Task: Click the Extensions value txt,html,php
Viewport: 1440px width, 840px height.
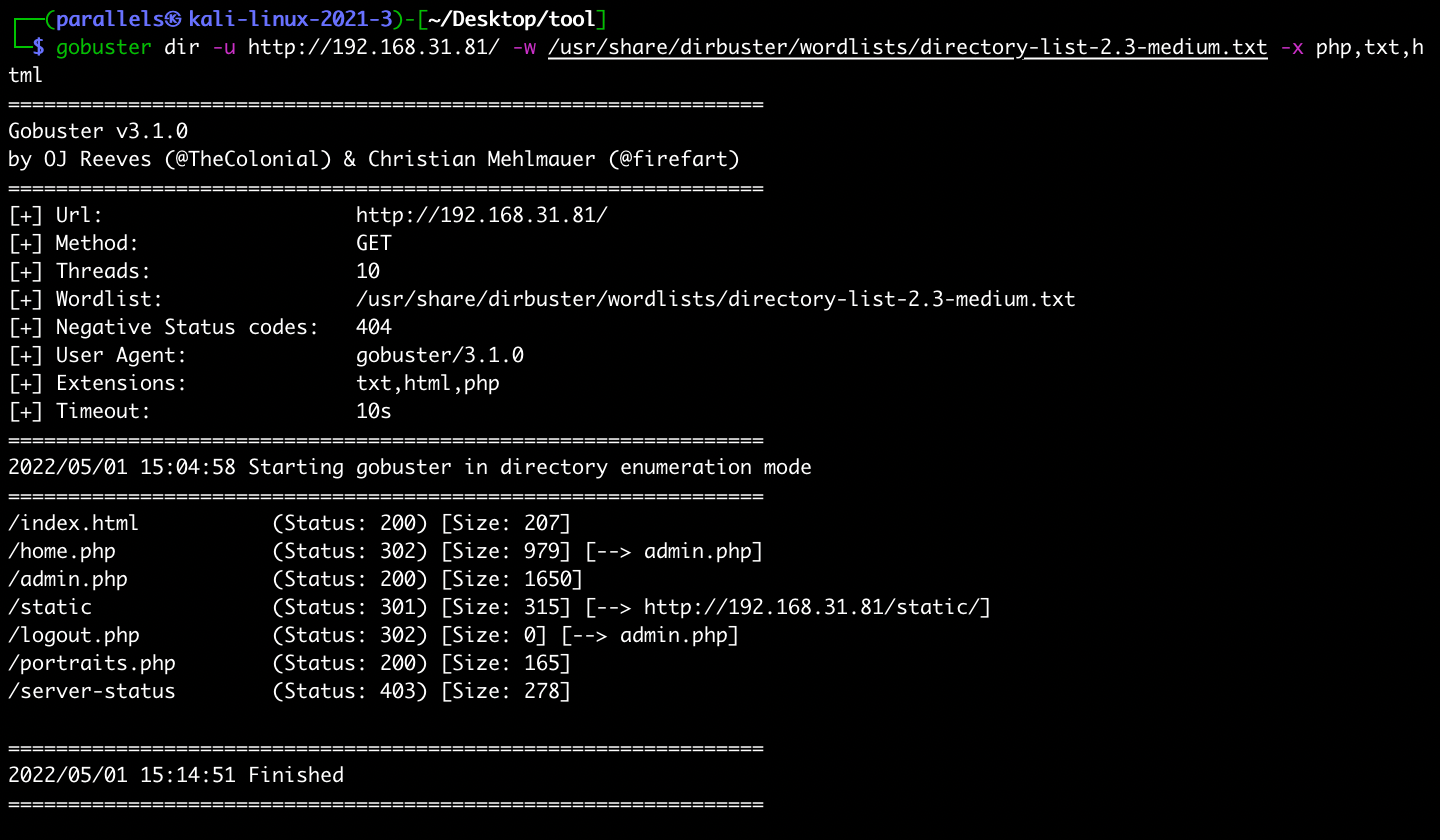Action: 427,383
